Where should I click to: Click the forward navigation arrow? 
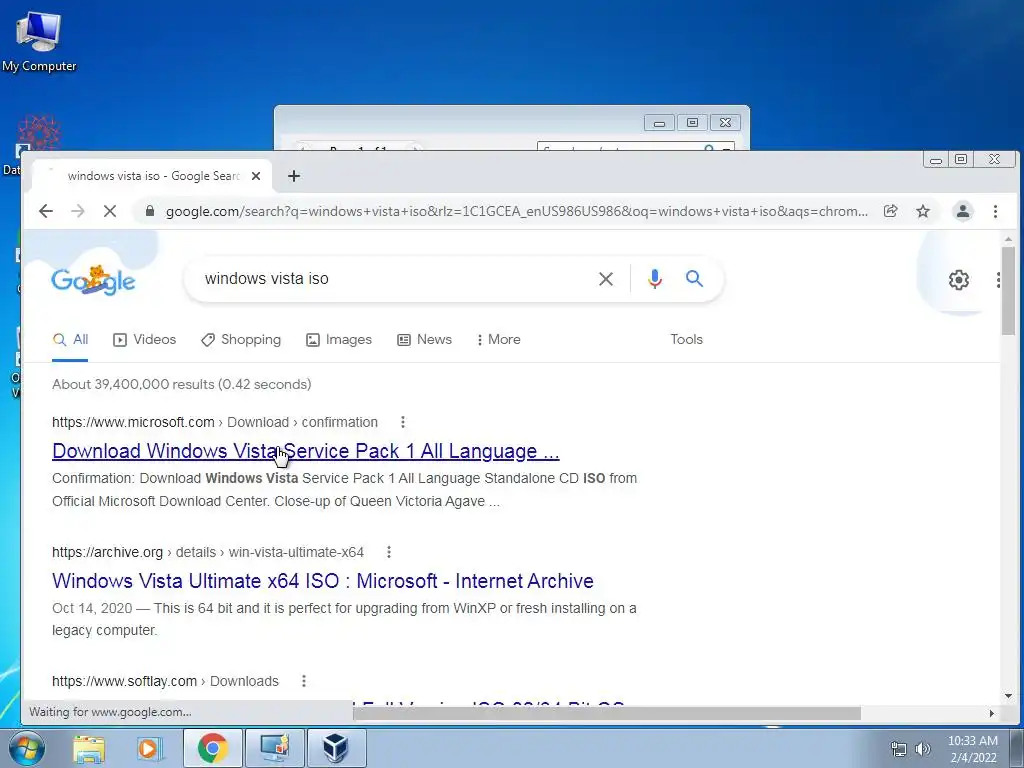click(78, 211)
